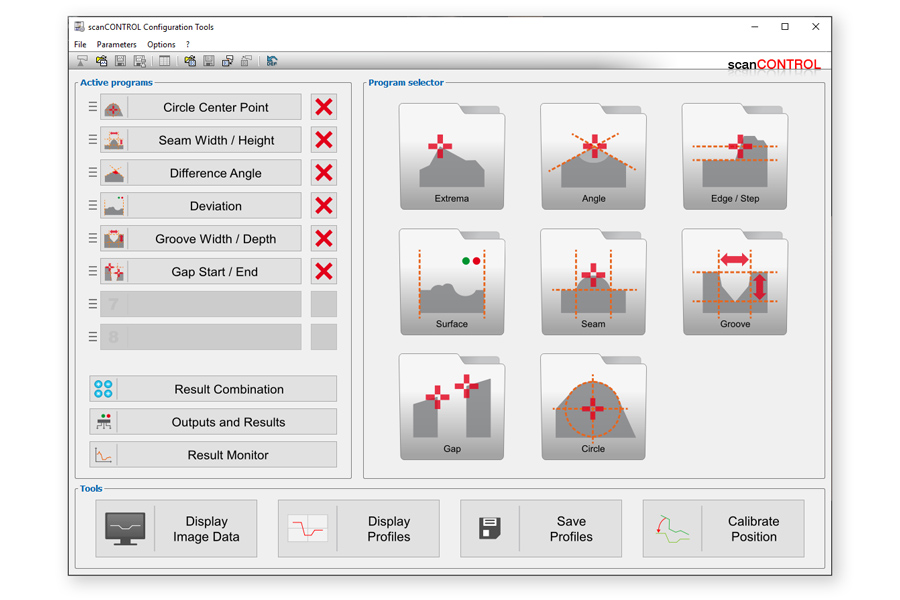The image size is (900, 600).
Task: Open the File menu
Action: pos(80,45)
